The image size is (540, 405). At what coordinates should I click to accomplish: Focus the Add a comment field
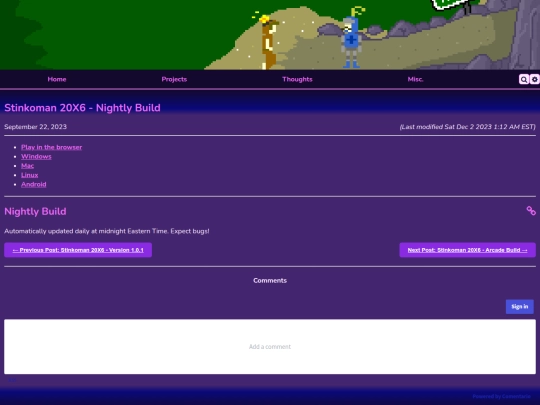click(270, 346)
